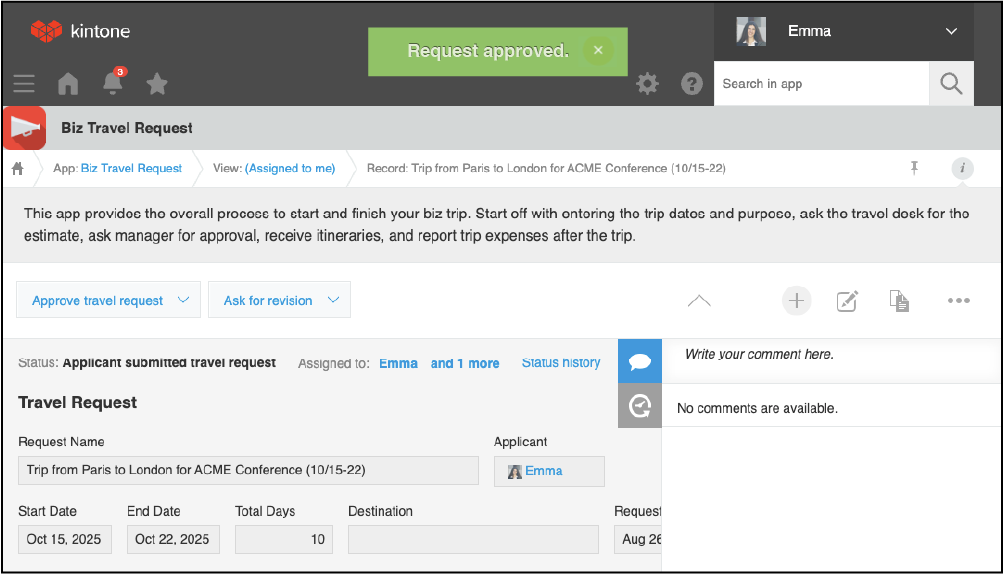Open the notifications bell
This screenshot has height=574, width=1004.
tap(113, 84)
